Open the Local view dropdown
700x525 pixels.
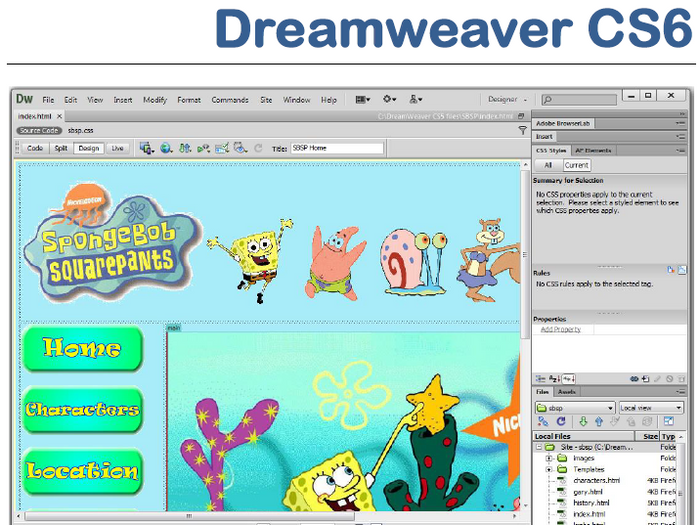pyautogui.click(x=651, y=408)
